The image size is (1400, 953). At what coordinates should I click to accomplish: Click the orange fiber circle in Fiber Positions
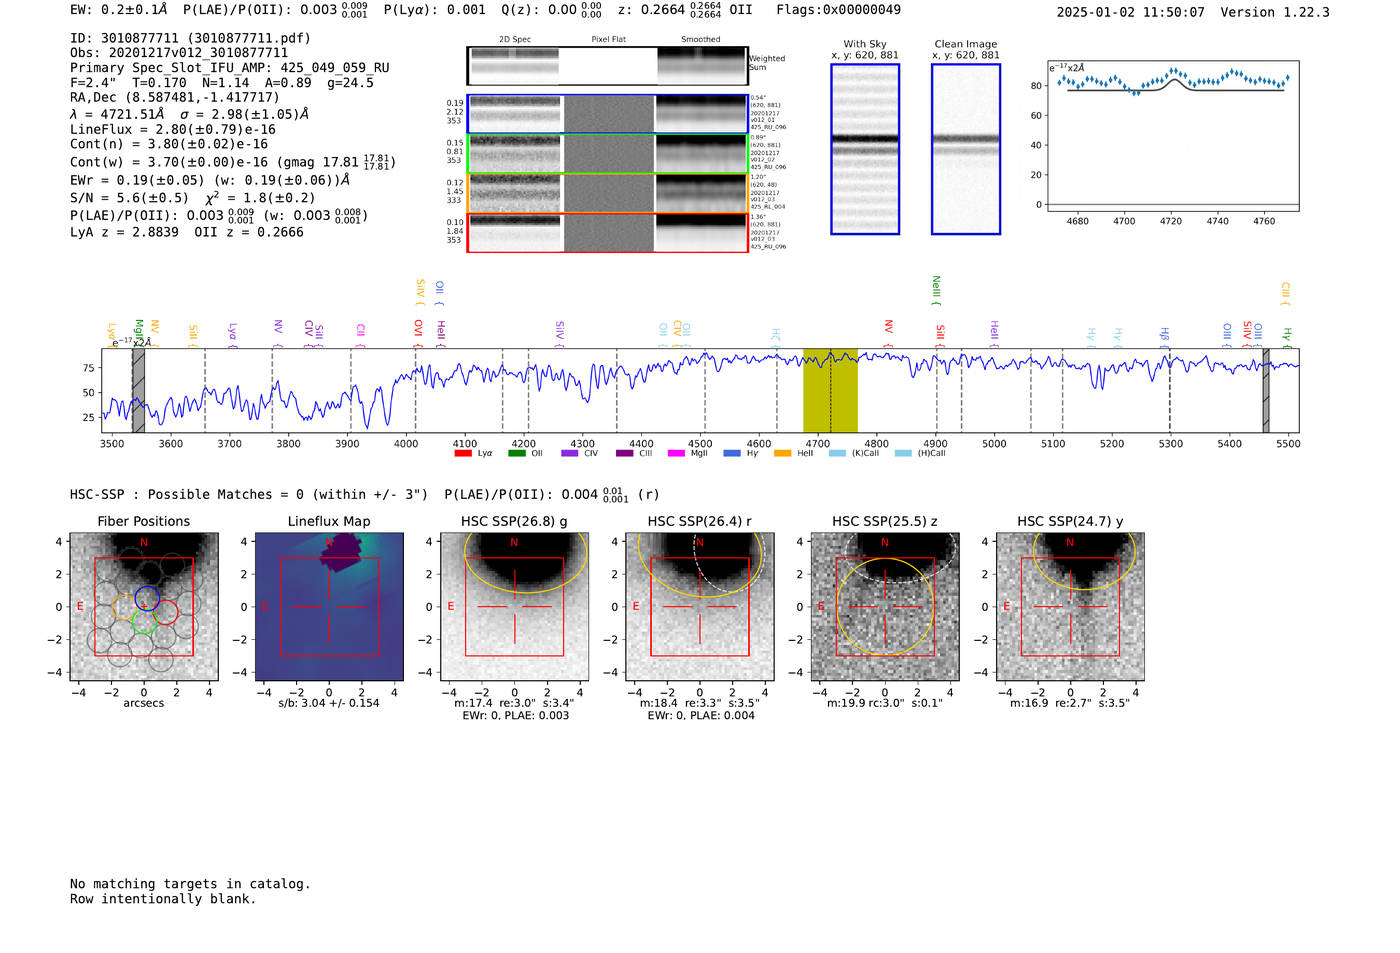pos(127,607)
